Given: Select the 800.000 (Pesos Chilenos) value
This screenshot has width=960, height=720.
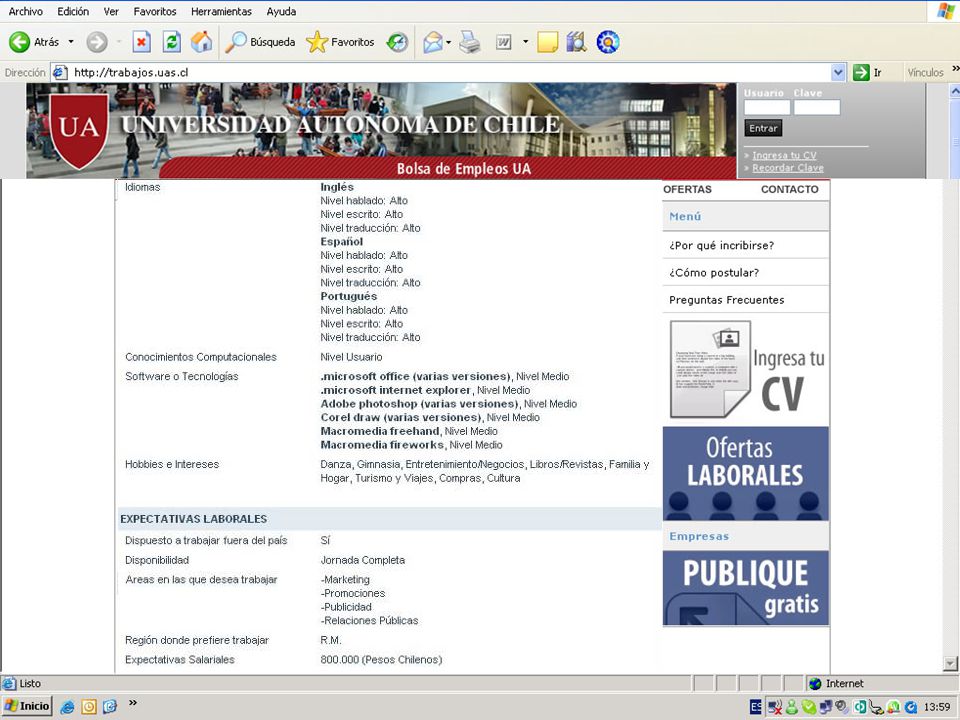Looking at the screenshot, I should pos(381,660).
